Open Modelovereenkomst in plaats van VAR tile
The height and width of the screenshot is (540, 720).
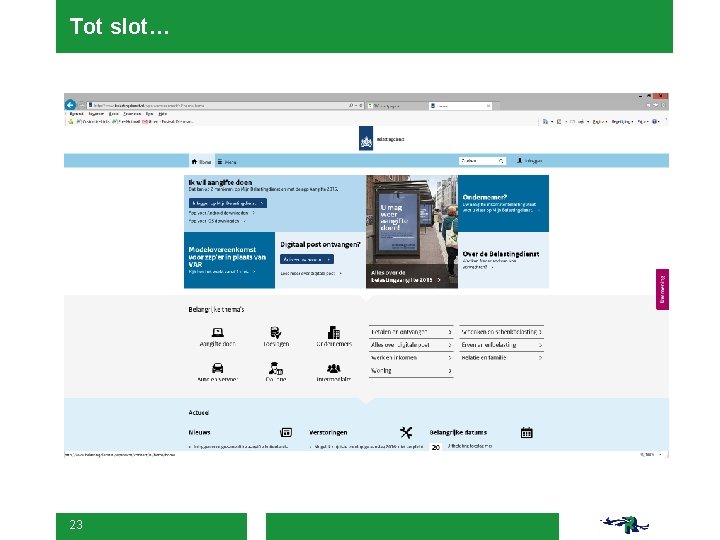coord(229,260)
